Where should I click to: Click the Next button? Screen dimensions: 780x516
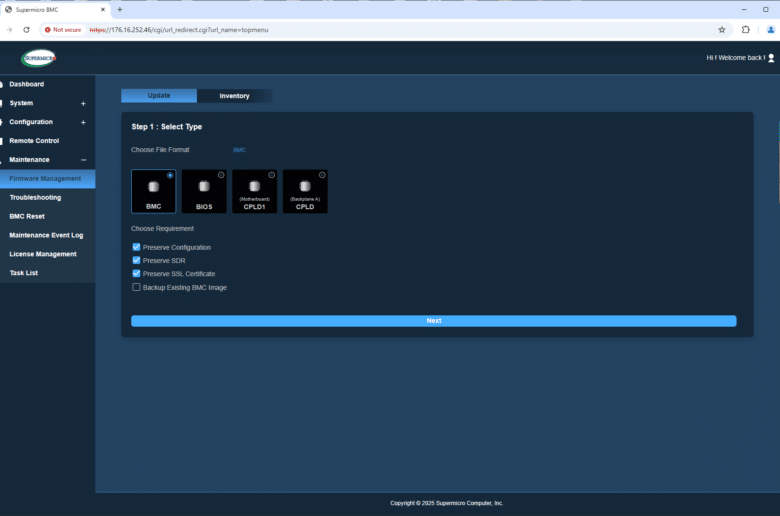tap(434, 321)
